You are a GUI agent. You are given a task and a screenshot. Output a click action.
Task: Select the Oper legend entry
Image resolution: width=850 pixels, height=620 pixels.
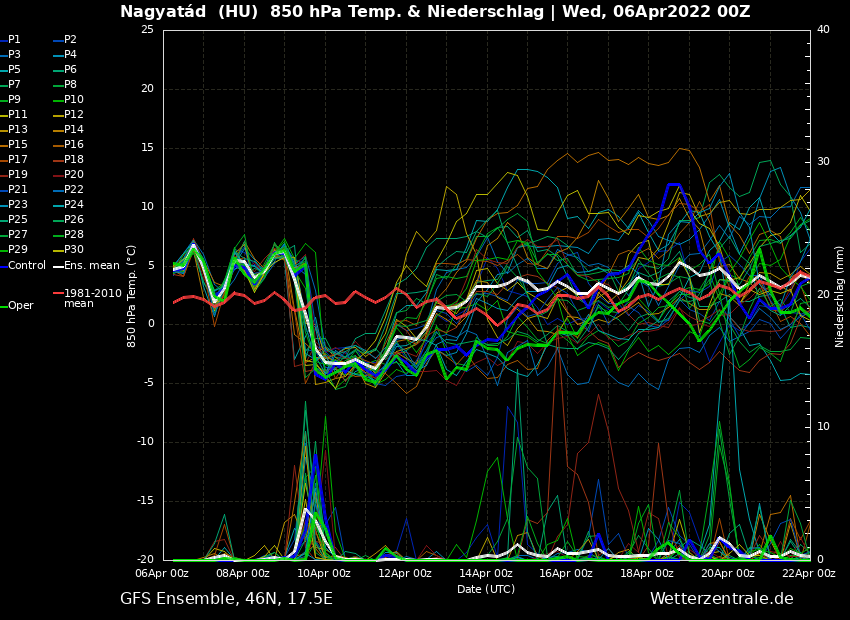pos(20,306)
